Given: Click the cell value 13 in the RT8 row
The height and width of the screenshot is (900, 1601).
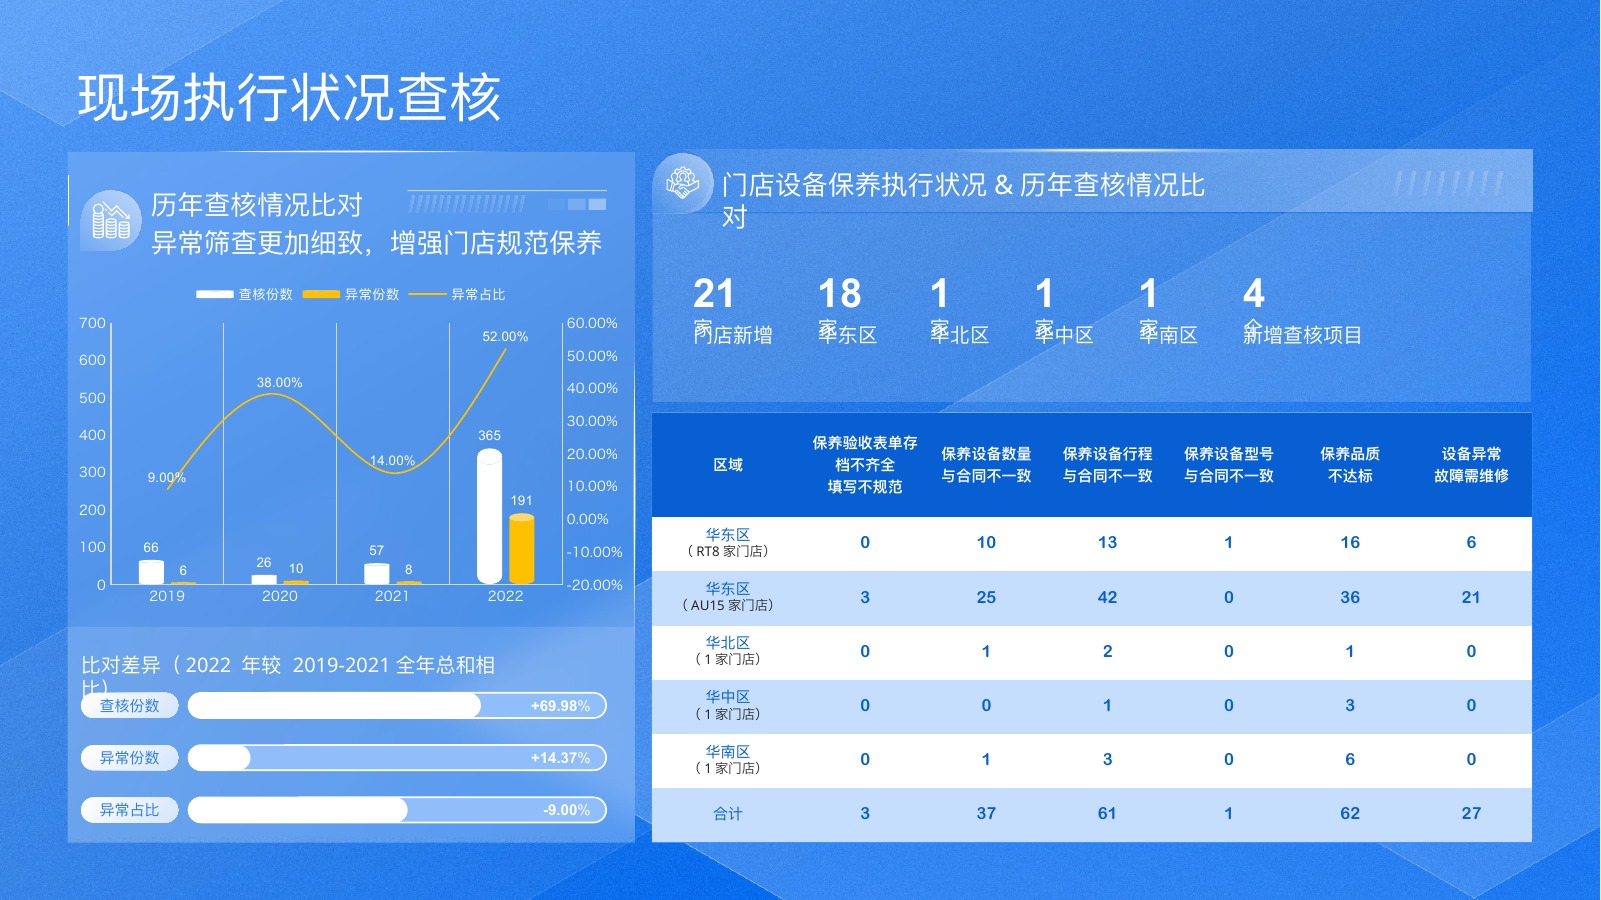Looking at the screenshot, I should tap(1107, 542).
